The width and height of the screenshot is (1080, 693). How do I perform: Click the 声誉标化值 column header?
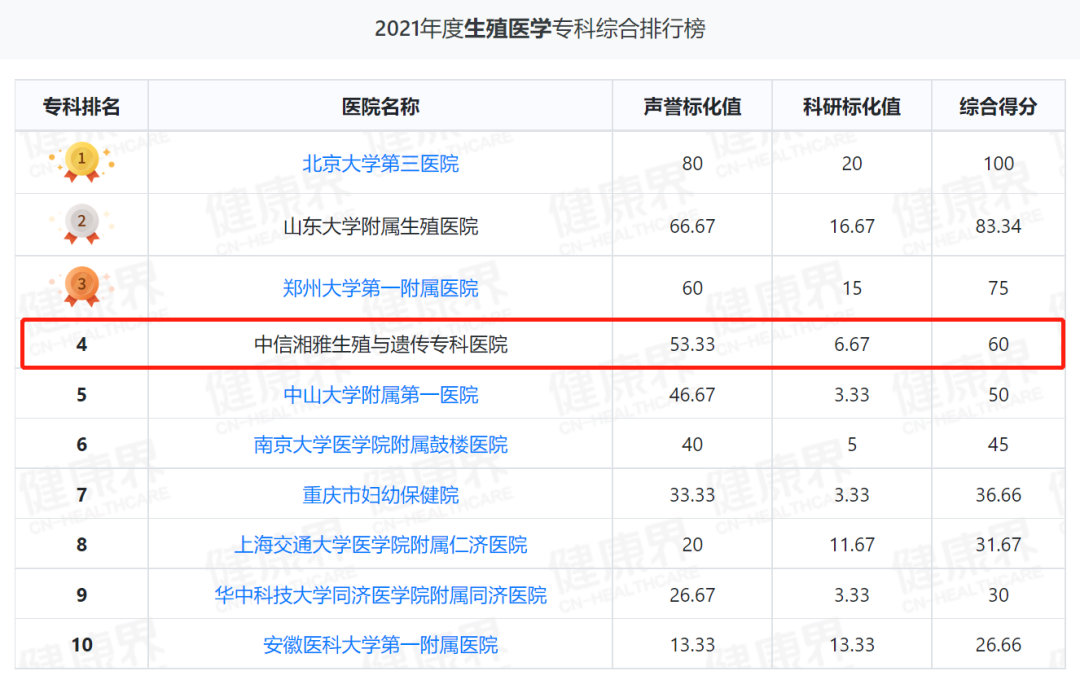click(692, 107)
